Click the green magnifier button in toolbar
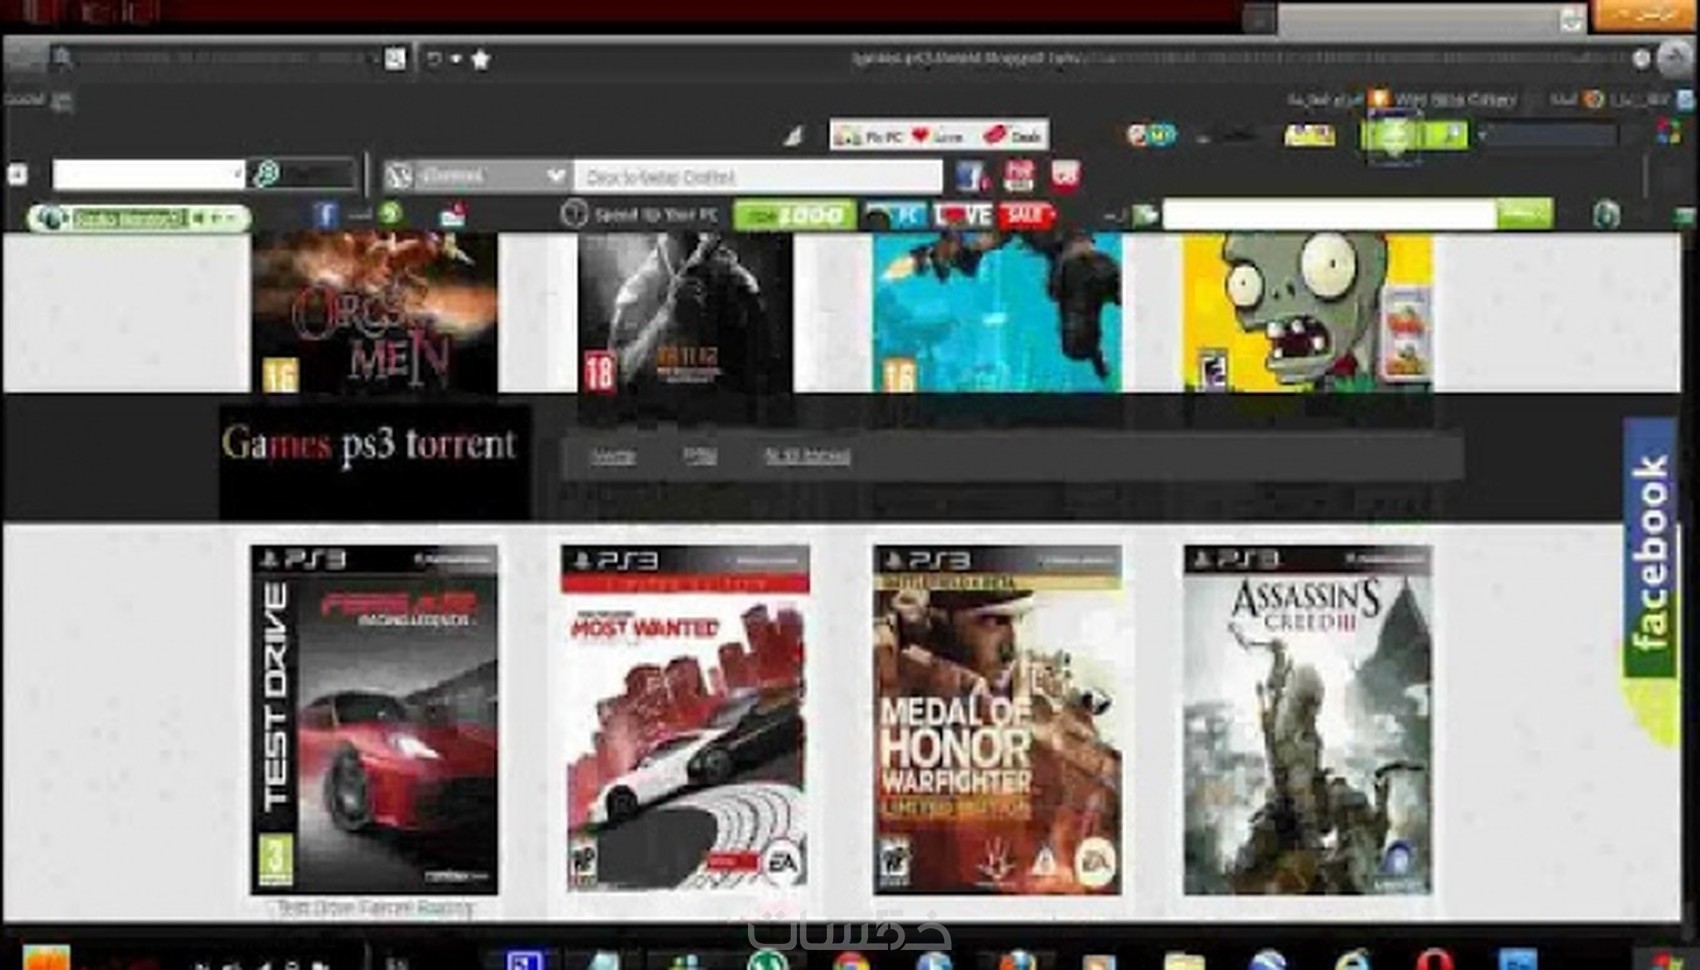 [1446, 135]
